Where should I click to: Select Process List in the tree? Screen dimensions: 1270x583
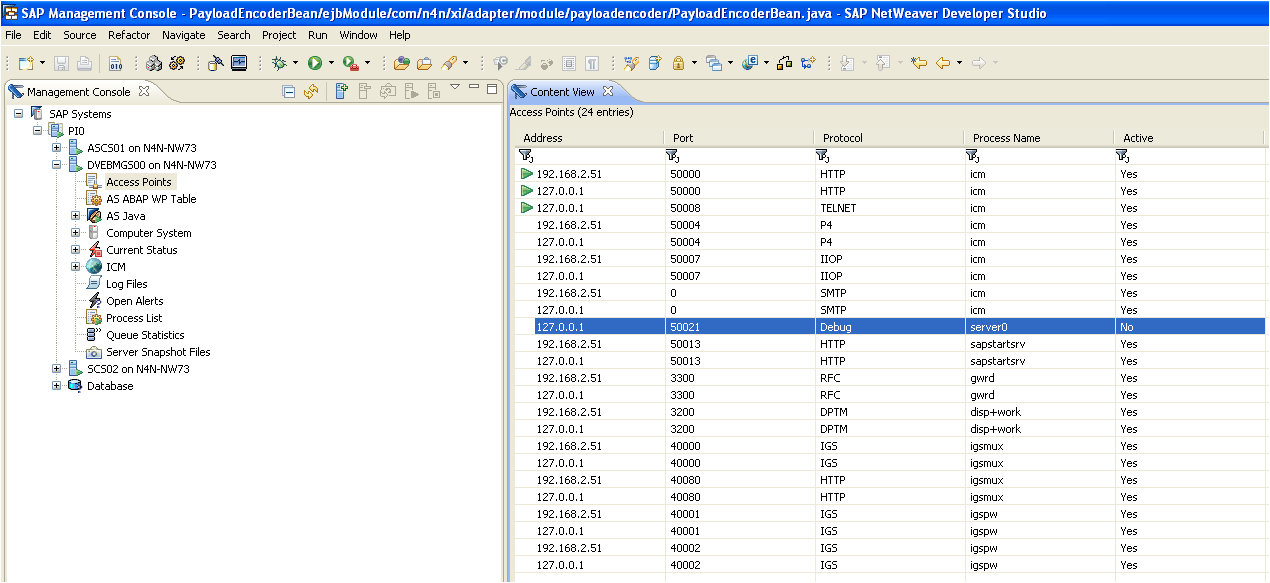coord(134,318)
